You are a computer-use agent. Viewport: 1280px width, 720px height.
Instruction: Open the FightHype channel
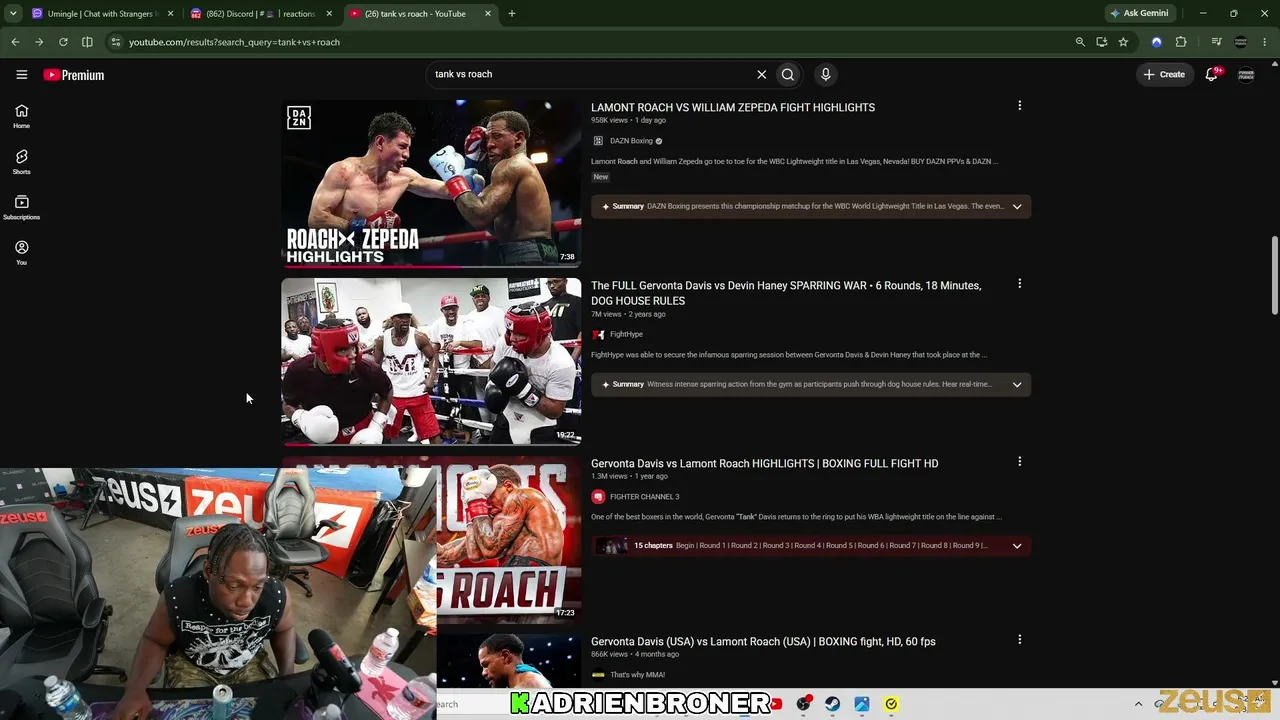[626, 334]
